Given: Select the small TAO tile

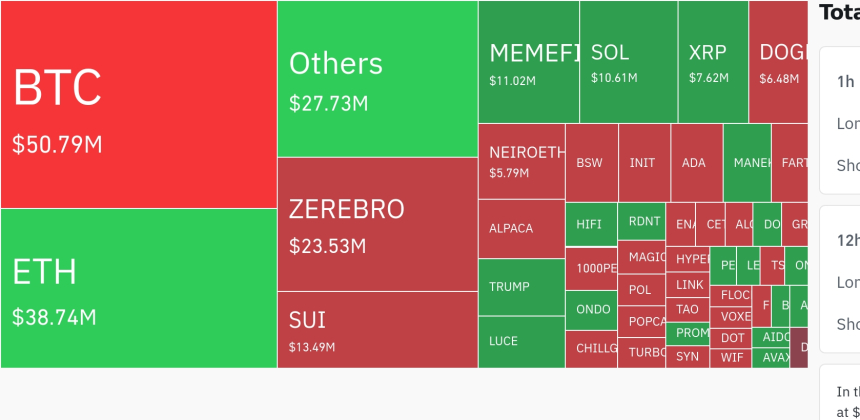Looking at the screenshot, I should coord(689,309).
